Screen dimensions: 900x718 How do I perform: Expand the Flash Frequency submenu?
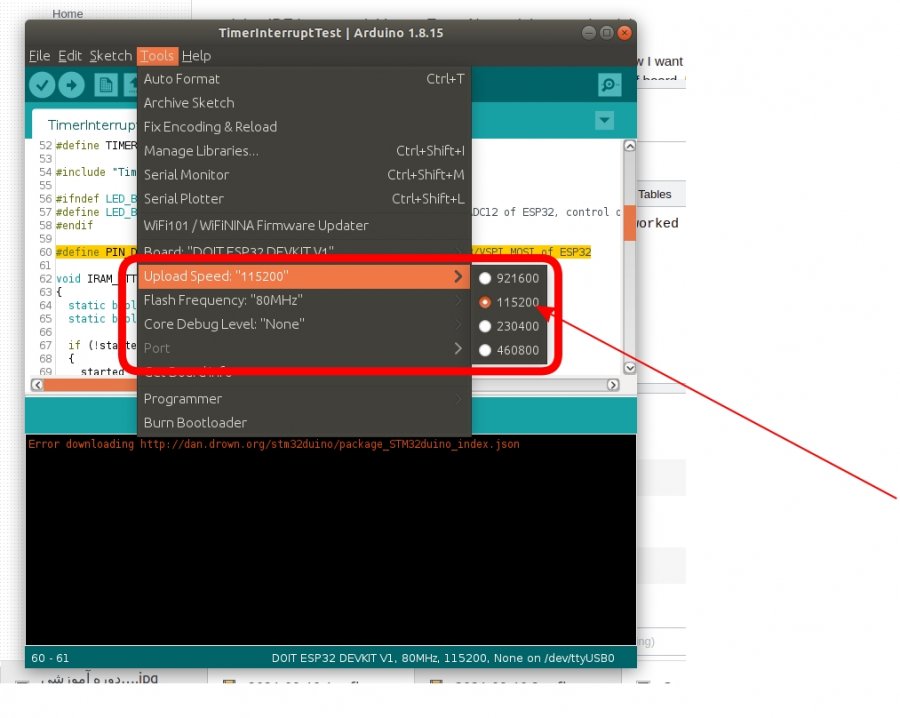[304, 300]
